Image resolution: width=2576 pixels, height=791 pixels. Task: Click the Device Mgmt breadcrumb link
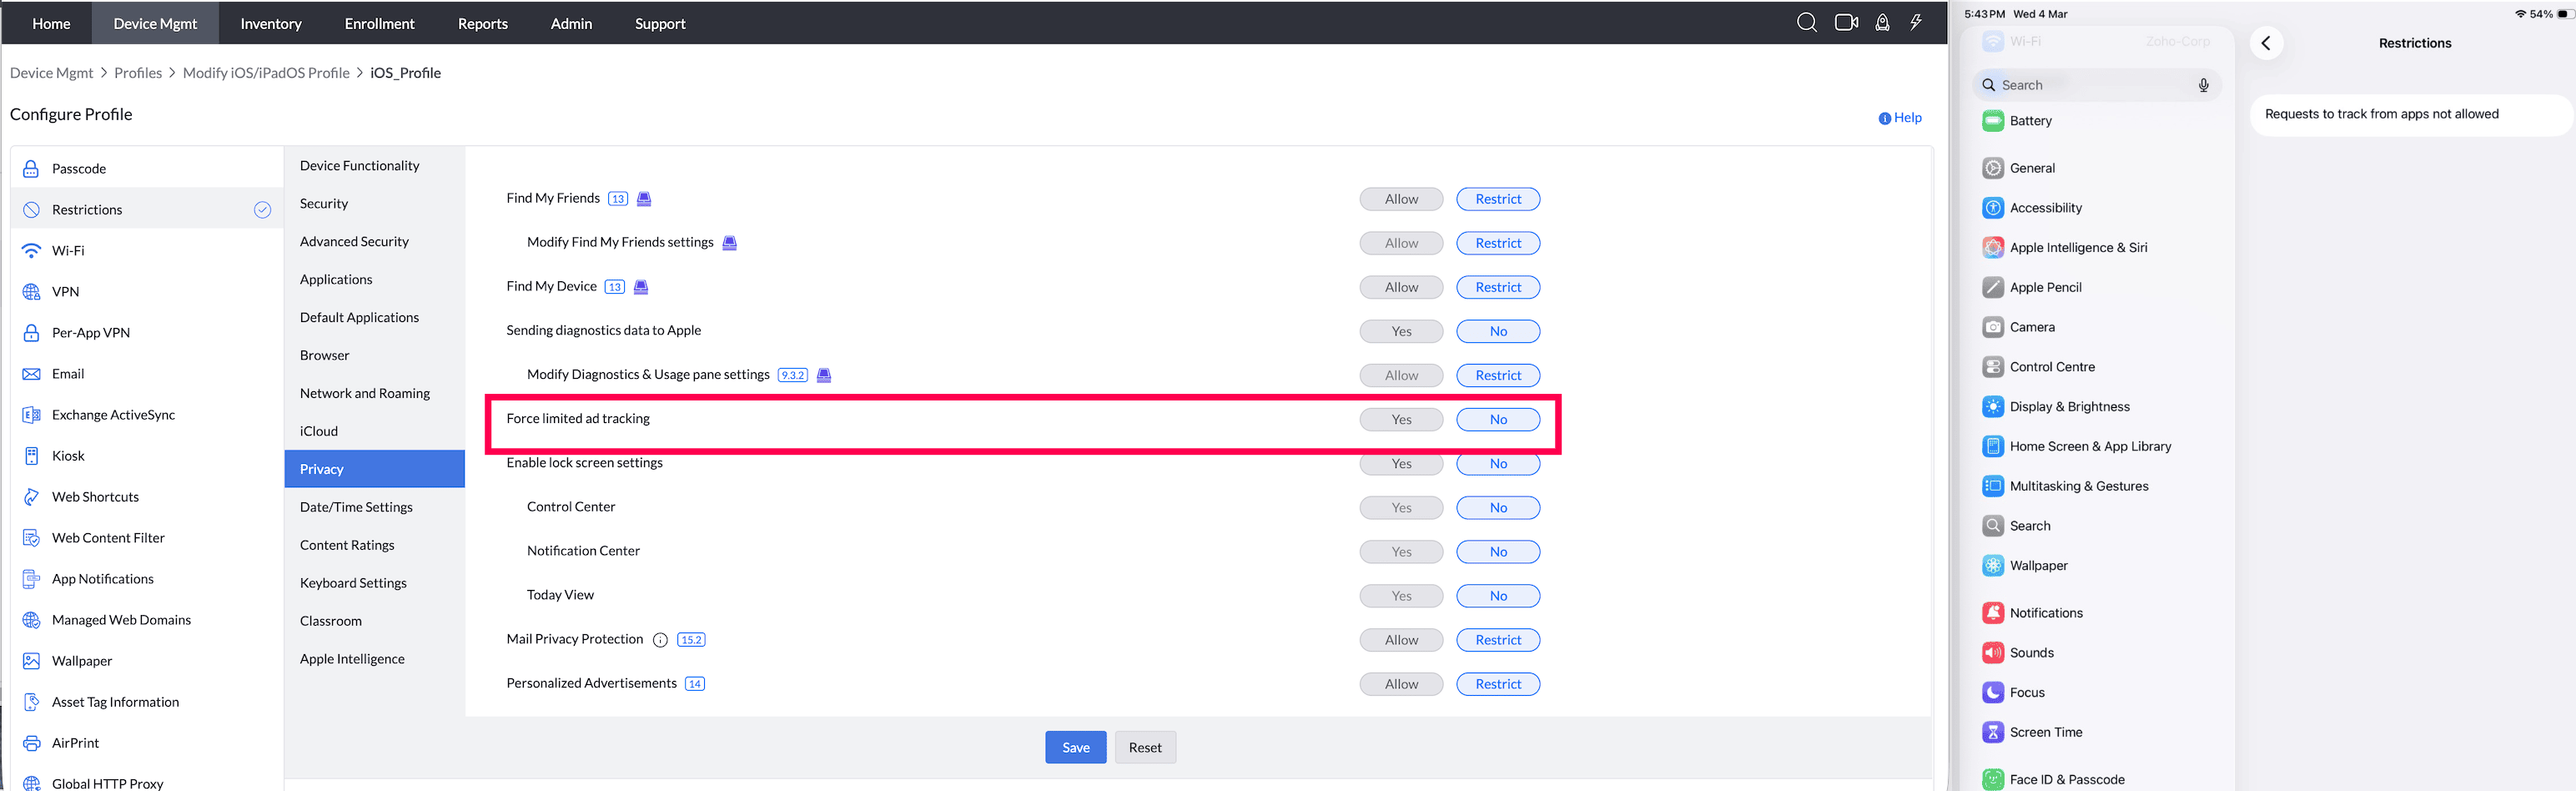(x=51, y=73)
